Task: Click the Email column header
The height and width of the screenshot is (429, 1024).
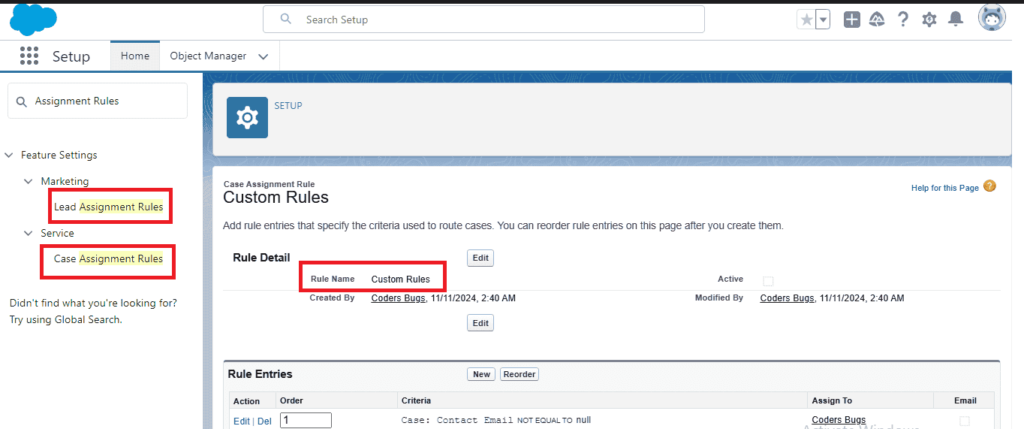Action: point(965,400)
